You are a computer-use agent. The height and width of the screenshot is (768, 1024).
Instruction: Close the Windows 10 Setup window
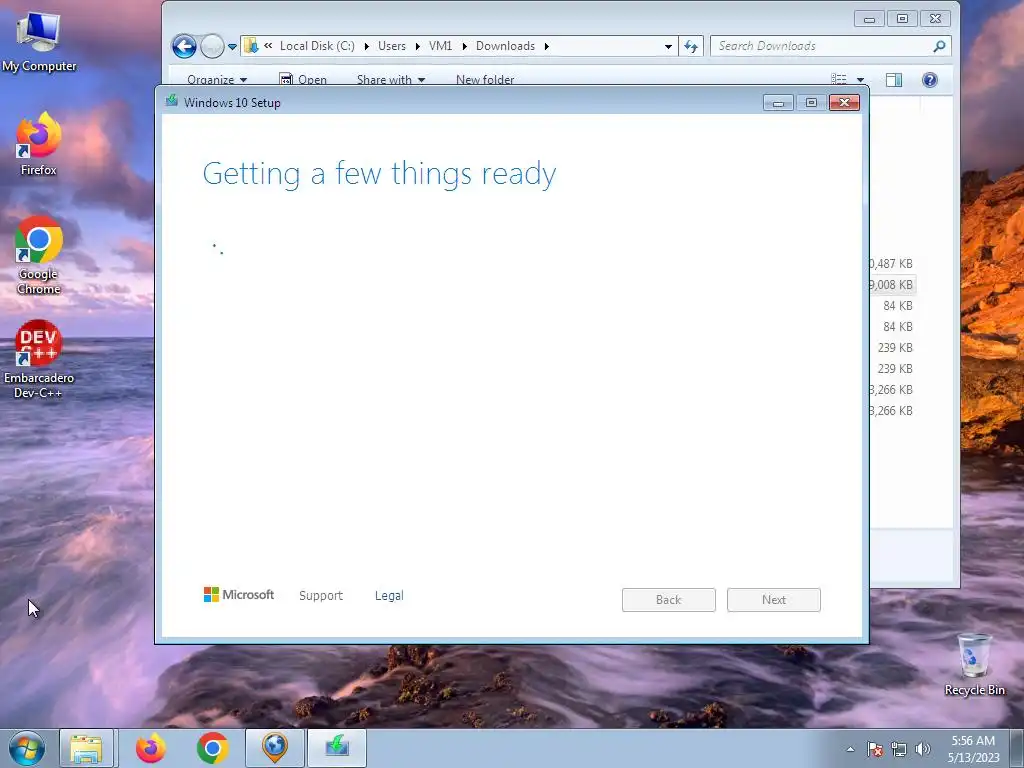pyautogui.click(x=844, y=103)
